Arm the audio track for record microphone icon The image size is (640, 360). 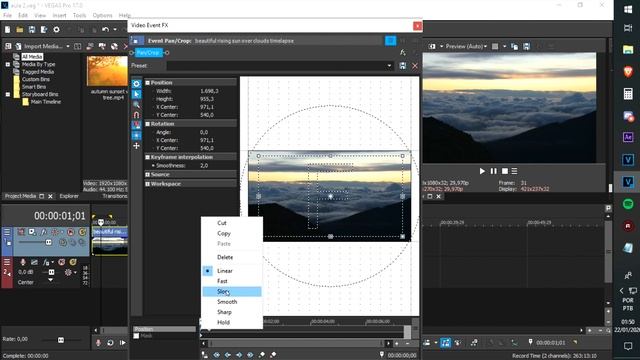click(23, 262)
